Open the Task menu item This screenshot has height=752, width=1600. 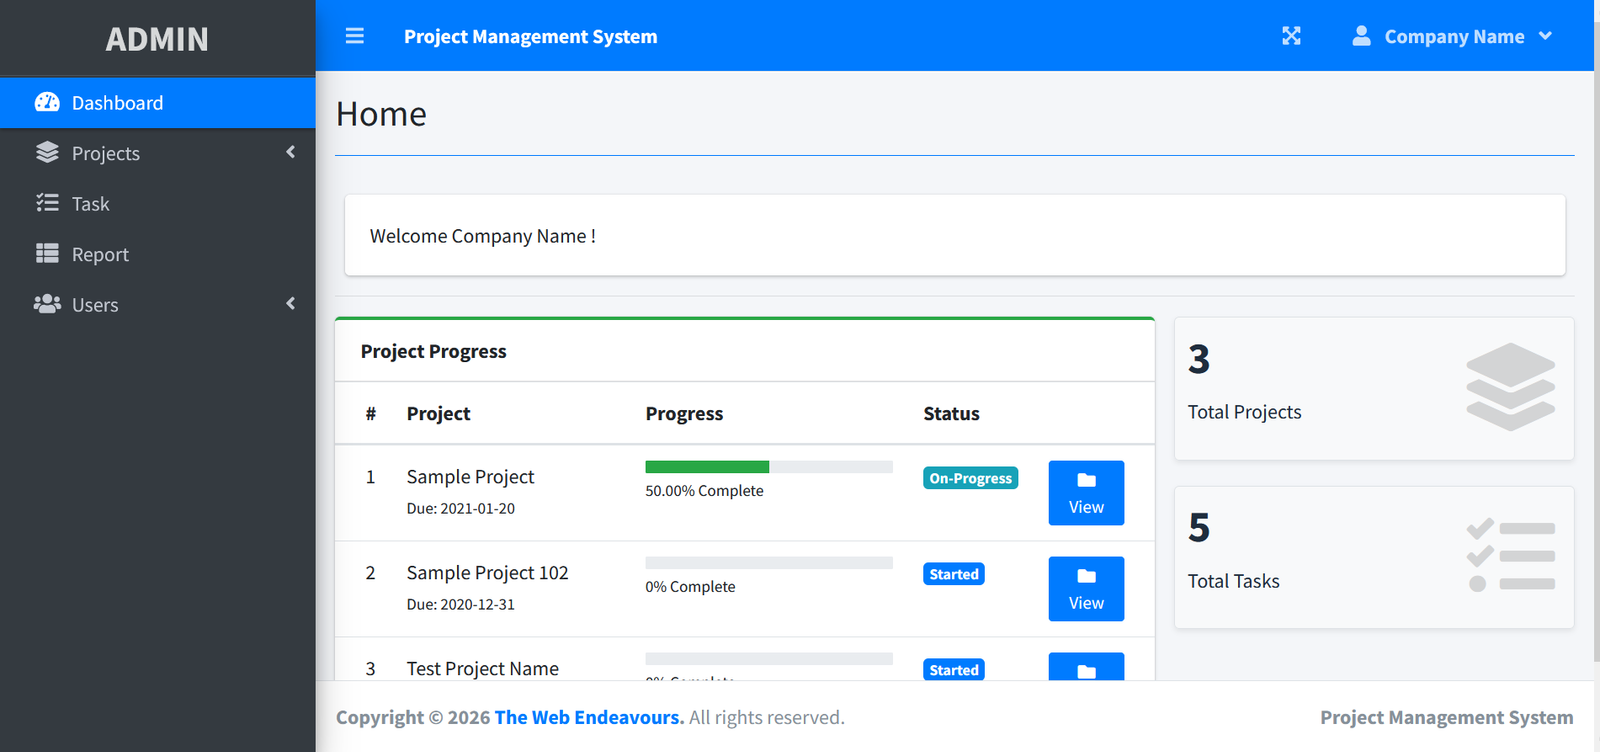point(91,204)
